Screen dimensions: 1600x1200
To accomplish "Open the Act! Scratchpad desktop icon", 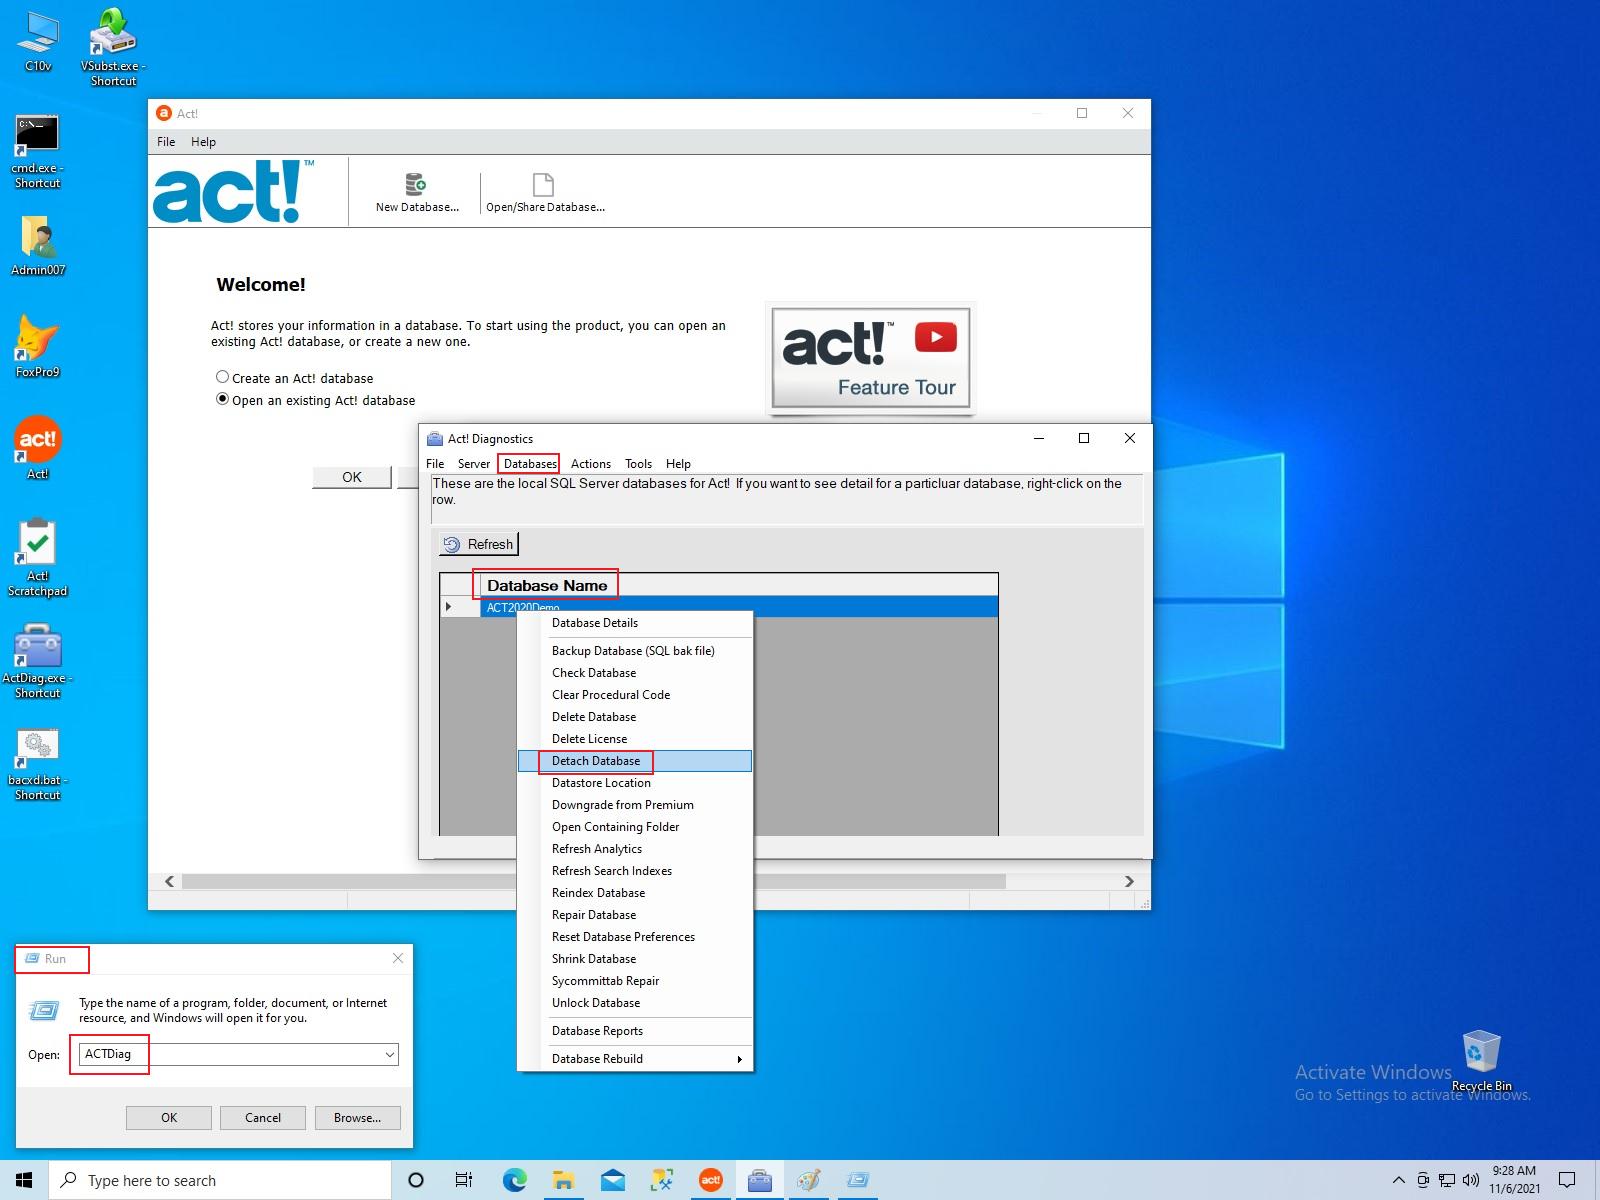I will click(x=38, y=558).
